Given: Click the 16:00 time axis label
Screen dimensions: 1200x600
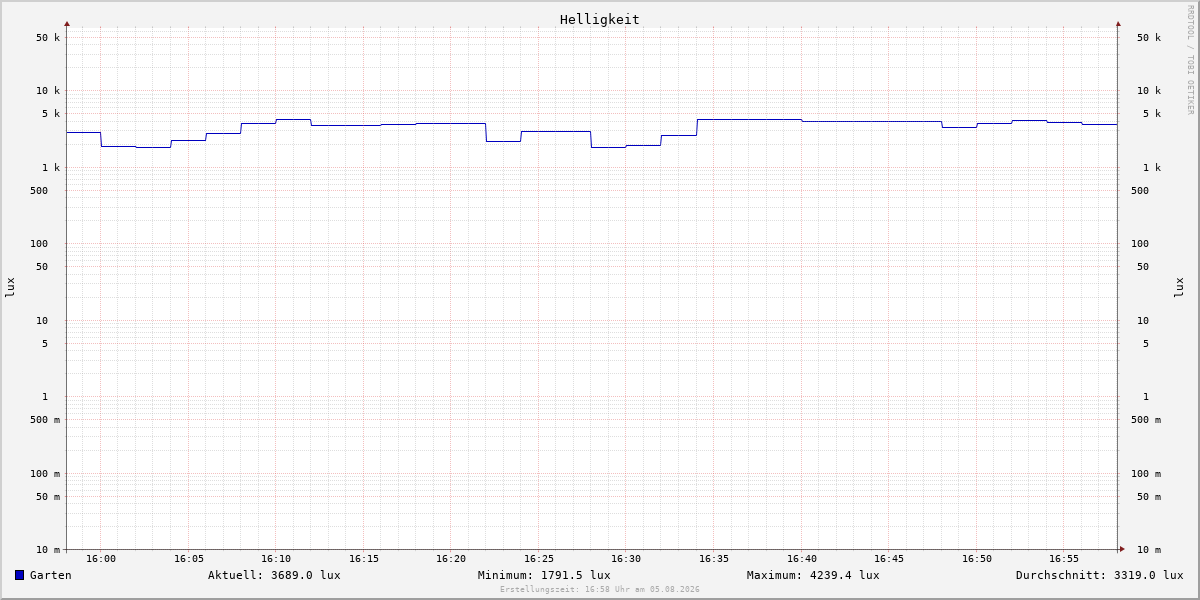Looking at the screenshot, I should point(101,559).
